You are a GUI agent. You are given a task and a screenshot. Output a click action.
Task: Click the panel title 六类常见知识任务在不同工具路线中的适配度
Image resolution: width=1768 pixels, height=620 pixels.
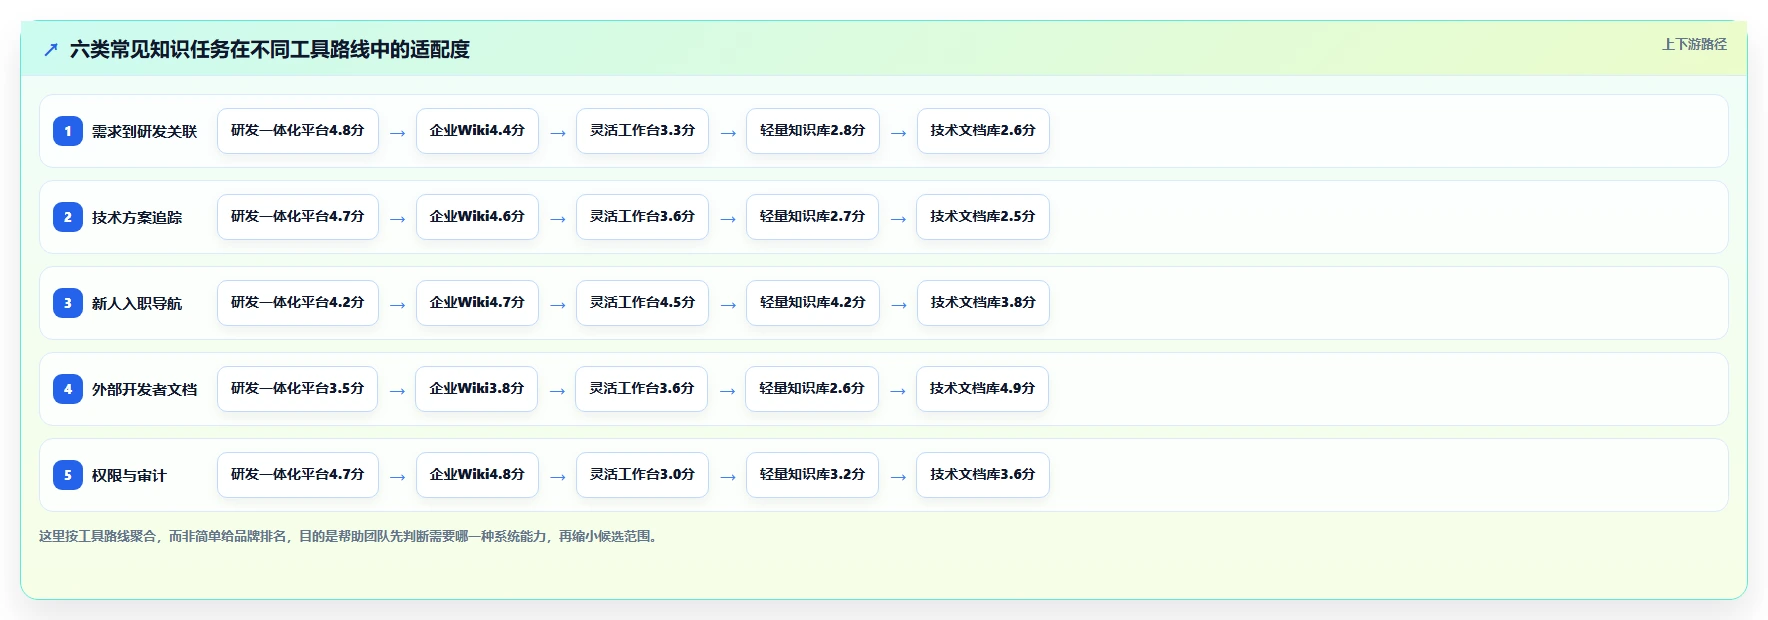270,49
